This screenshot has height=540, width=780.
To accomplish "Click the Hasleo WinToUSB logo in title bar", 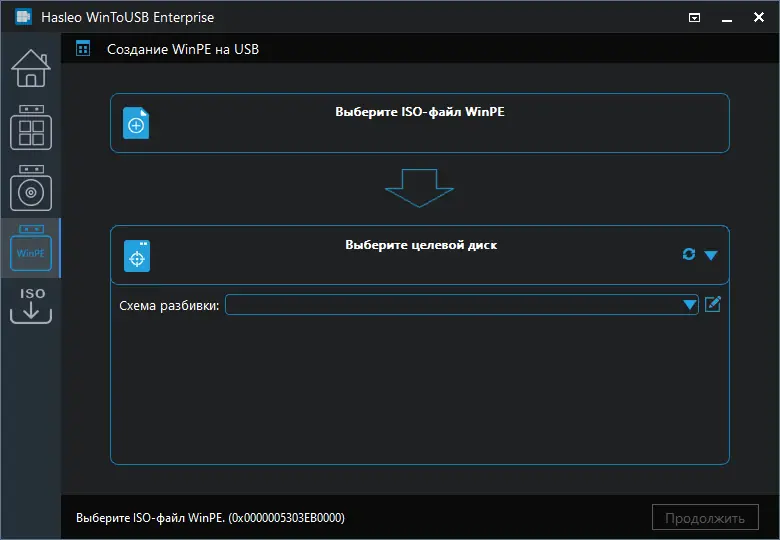I will tap(22, 17).
